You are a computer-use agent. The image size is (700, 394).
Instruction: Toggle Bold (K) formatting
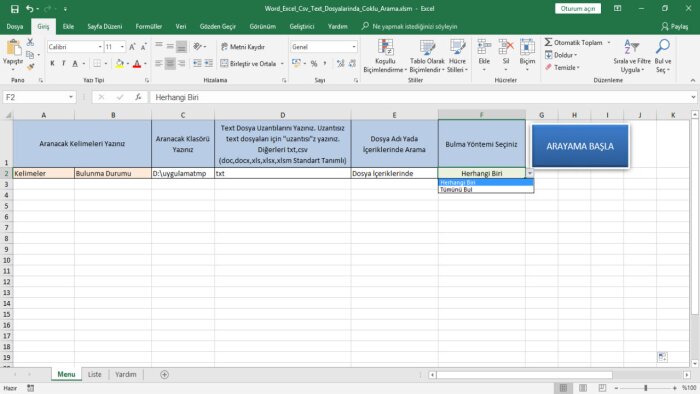52,64
